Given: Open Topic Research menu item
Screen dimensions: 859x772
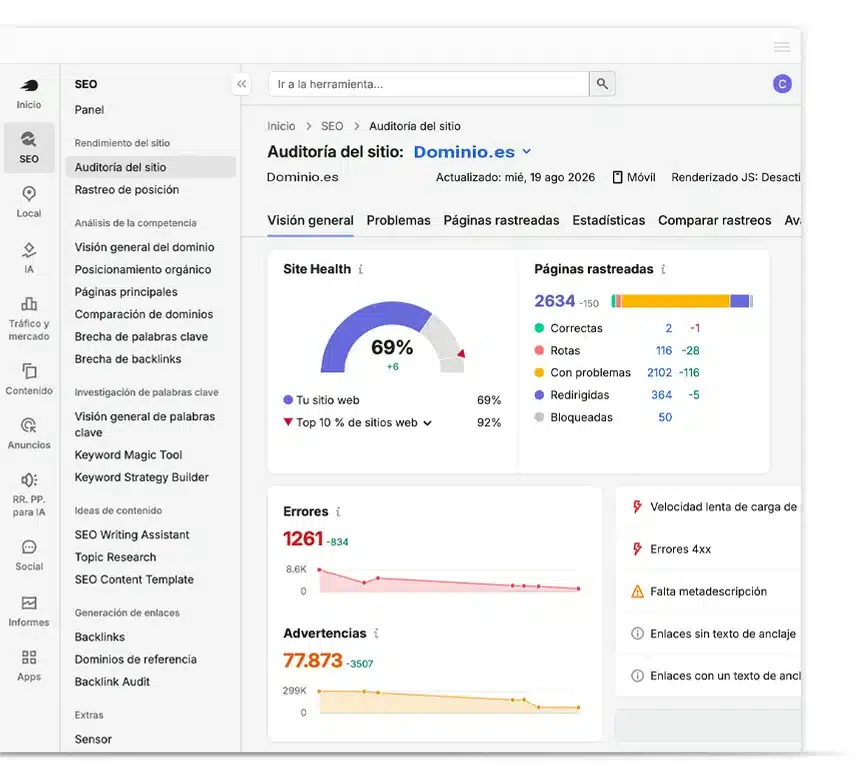Looking at the screenshot, I should (115, 557).
